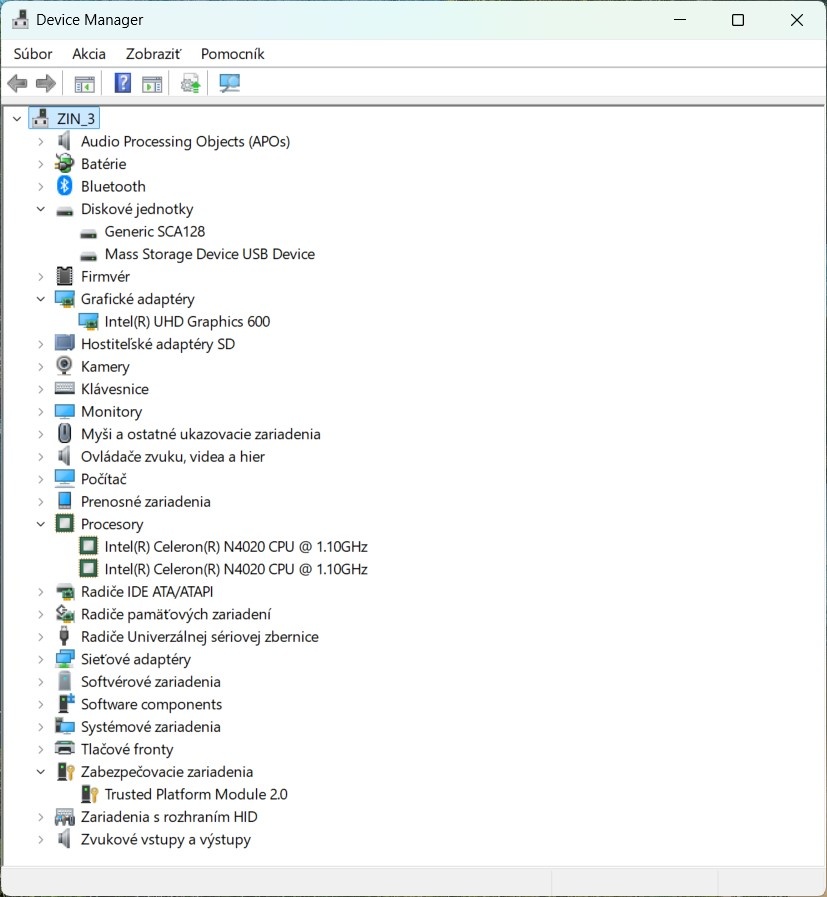This screenshot has height=897, width=827.
Task: Select the Generic SCA128 disk drive icon
Action: click(88, 231)
